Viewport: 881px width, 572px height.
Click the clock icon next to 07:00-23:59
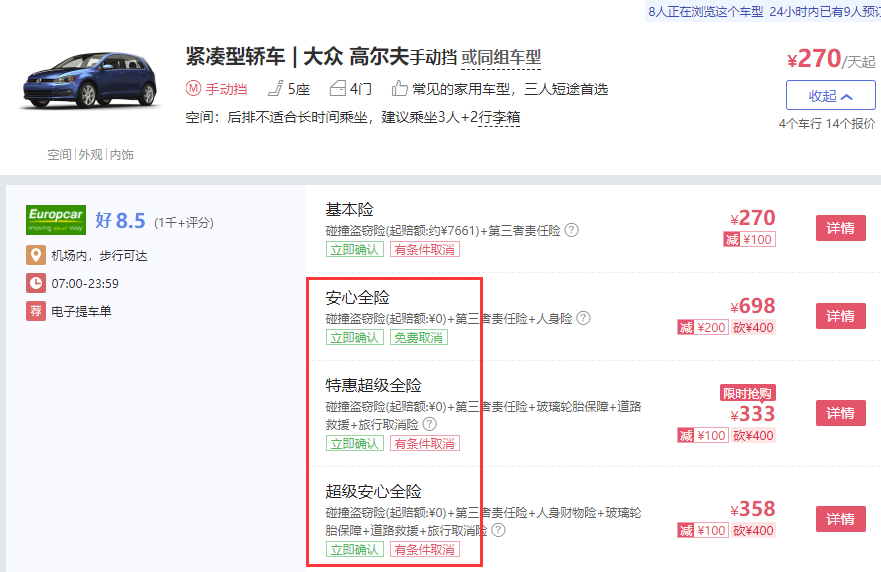coord(36,283)
